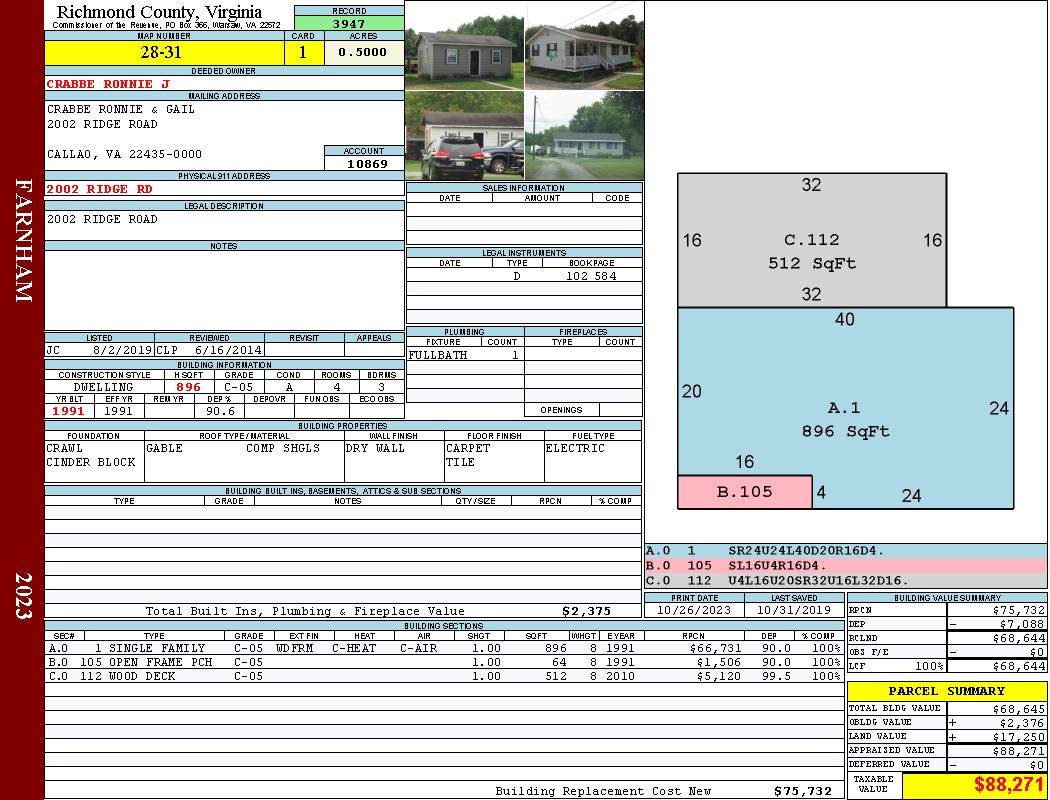Click fuel type ELECTRIC
The width and height of the screenshot is (1050, 800).
coord(575,448)
